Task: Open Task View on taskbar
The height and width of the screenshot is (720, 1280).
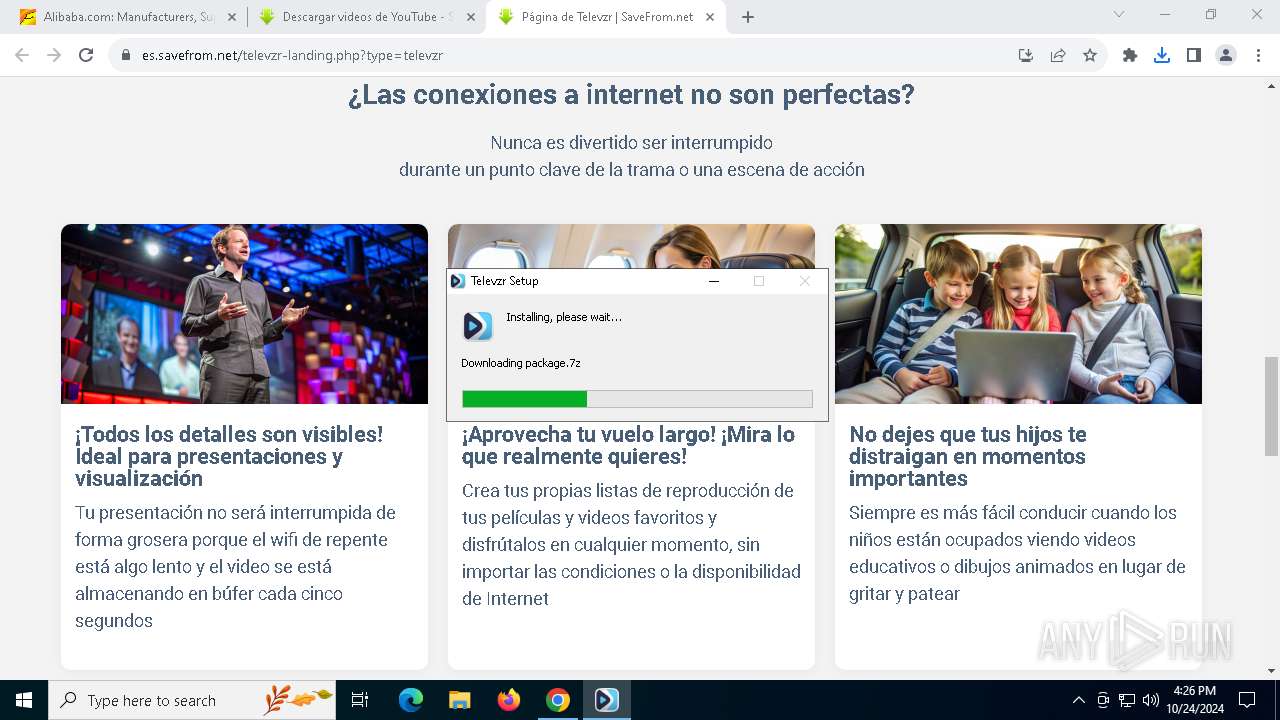Action: click(x=360, y=700)
